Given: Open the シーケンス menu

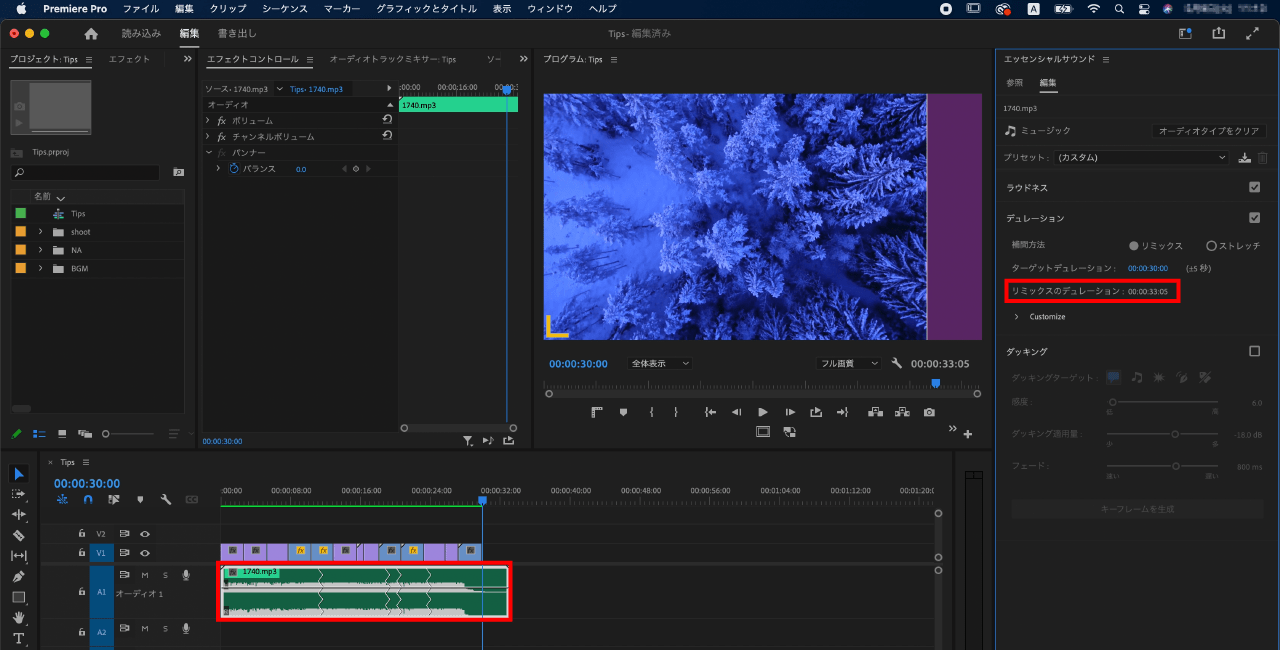Looking at the screenshot, I should pos(285,8).
